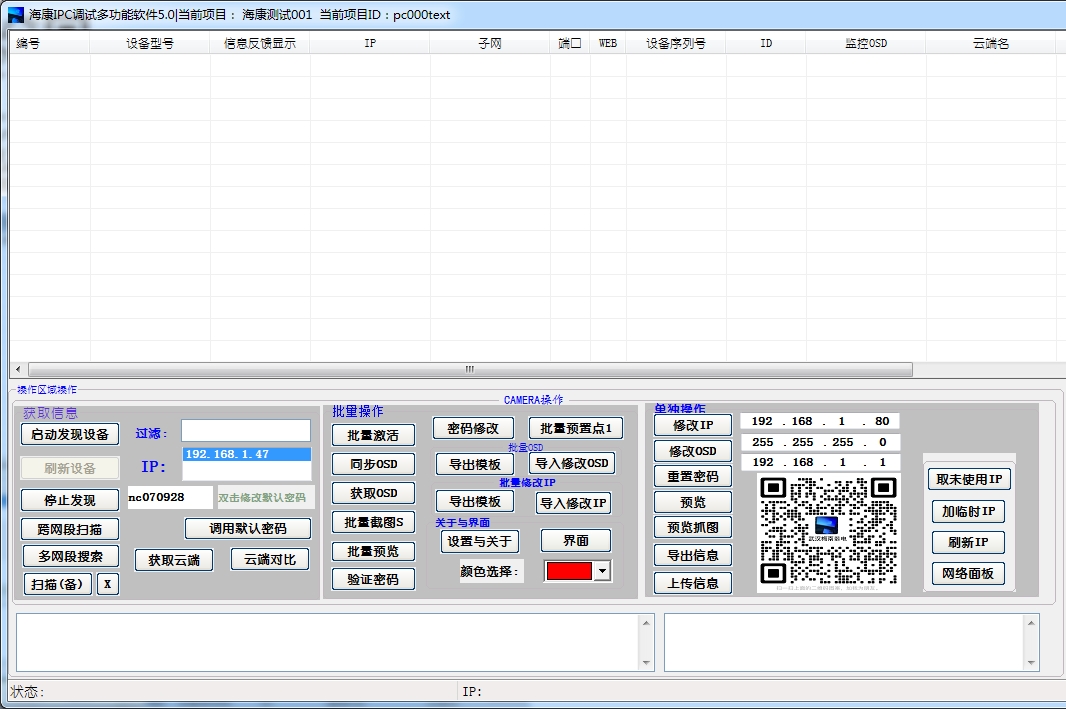Click the gateway field 192.168.1.1

819,462
